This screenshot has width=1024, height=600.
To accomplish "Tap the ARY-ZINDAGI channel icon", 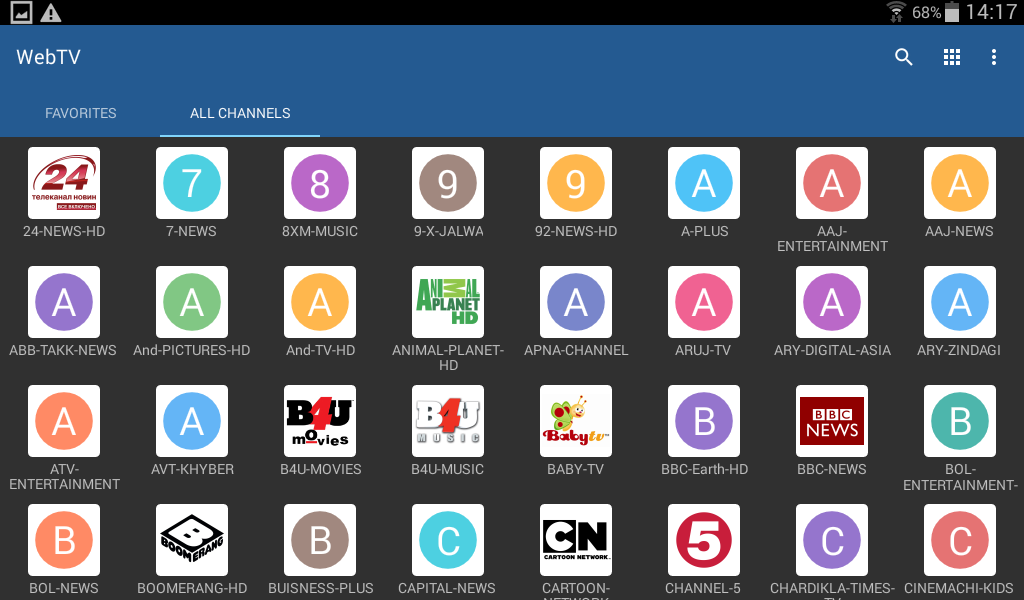I will tap(960, 302).
